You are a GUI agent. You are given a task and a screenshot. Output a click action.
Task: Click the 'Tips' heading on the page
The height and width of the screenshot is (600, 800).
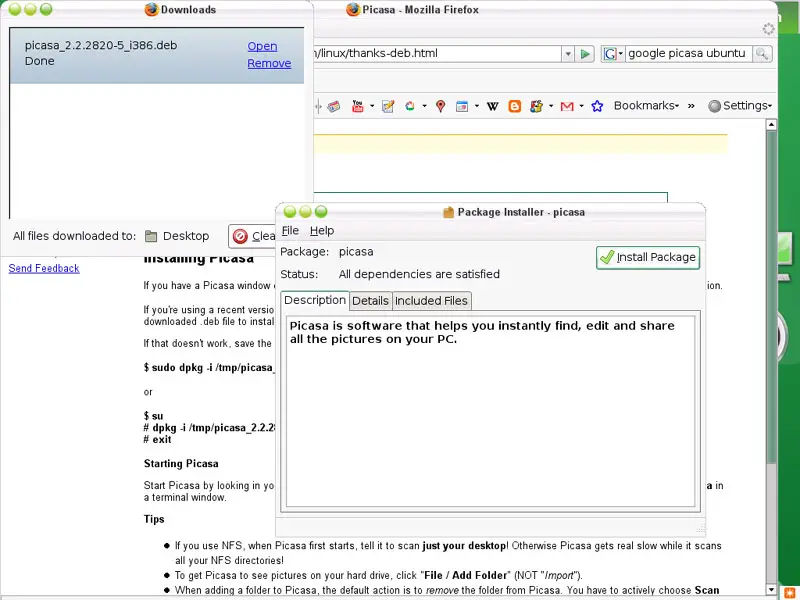[154, 519]
